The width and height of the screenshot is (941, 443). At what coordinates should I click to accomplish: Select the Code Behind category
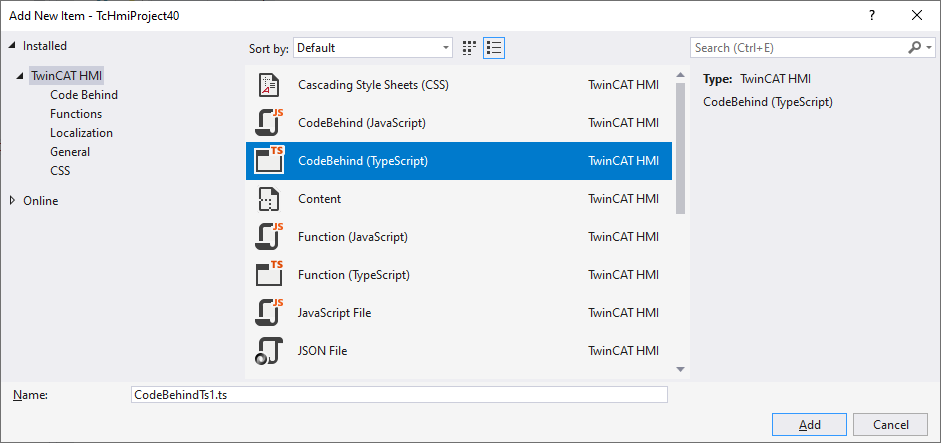pos(84,95)
